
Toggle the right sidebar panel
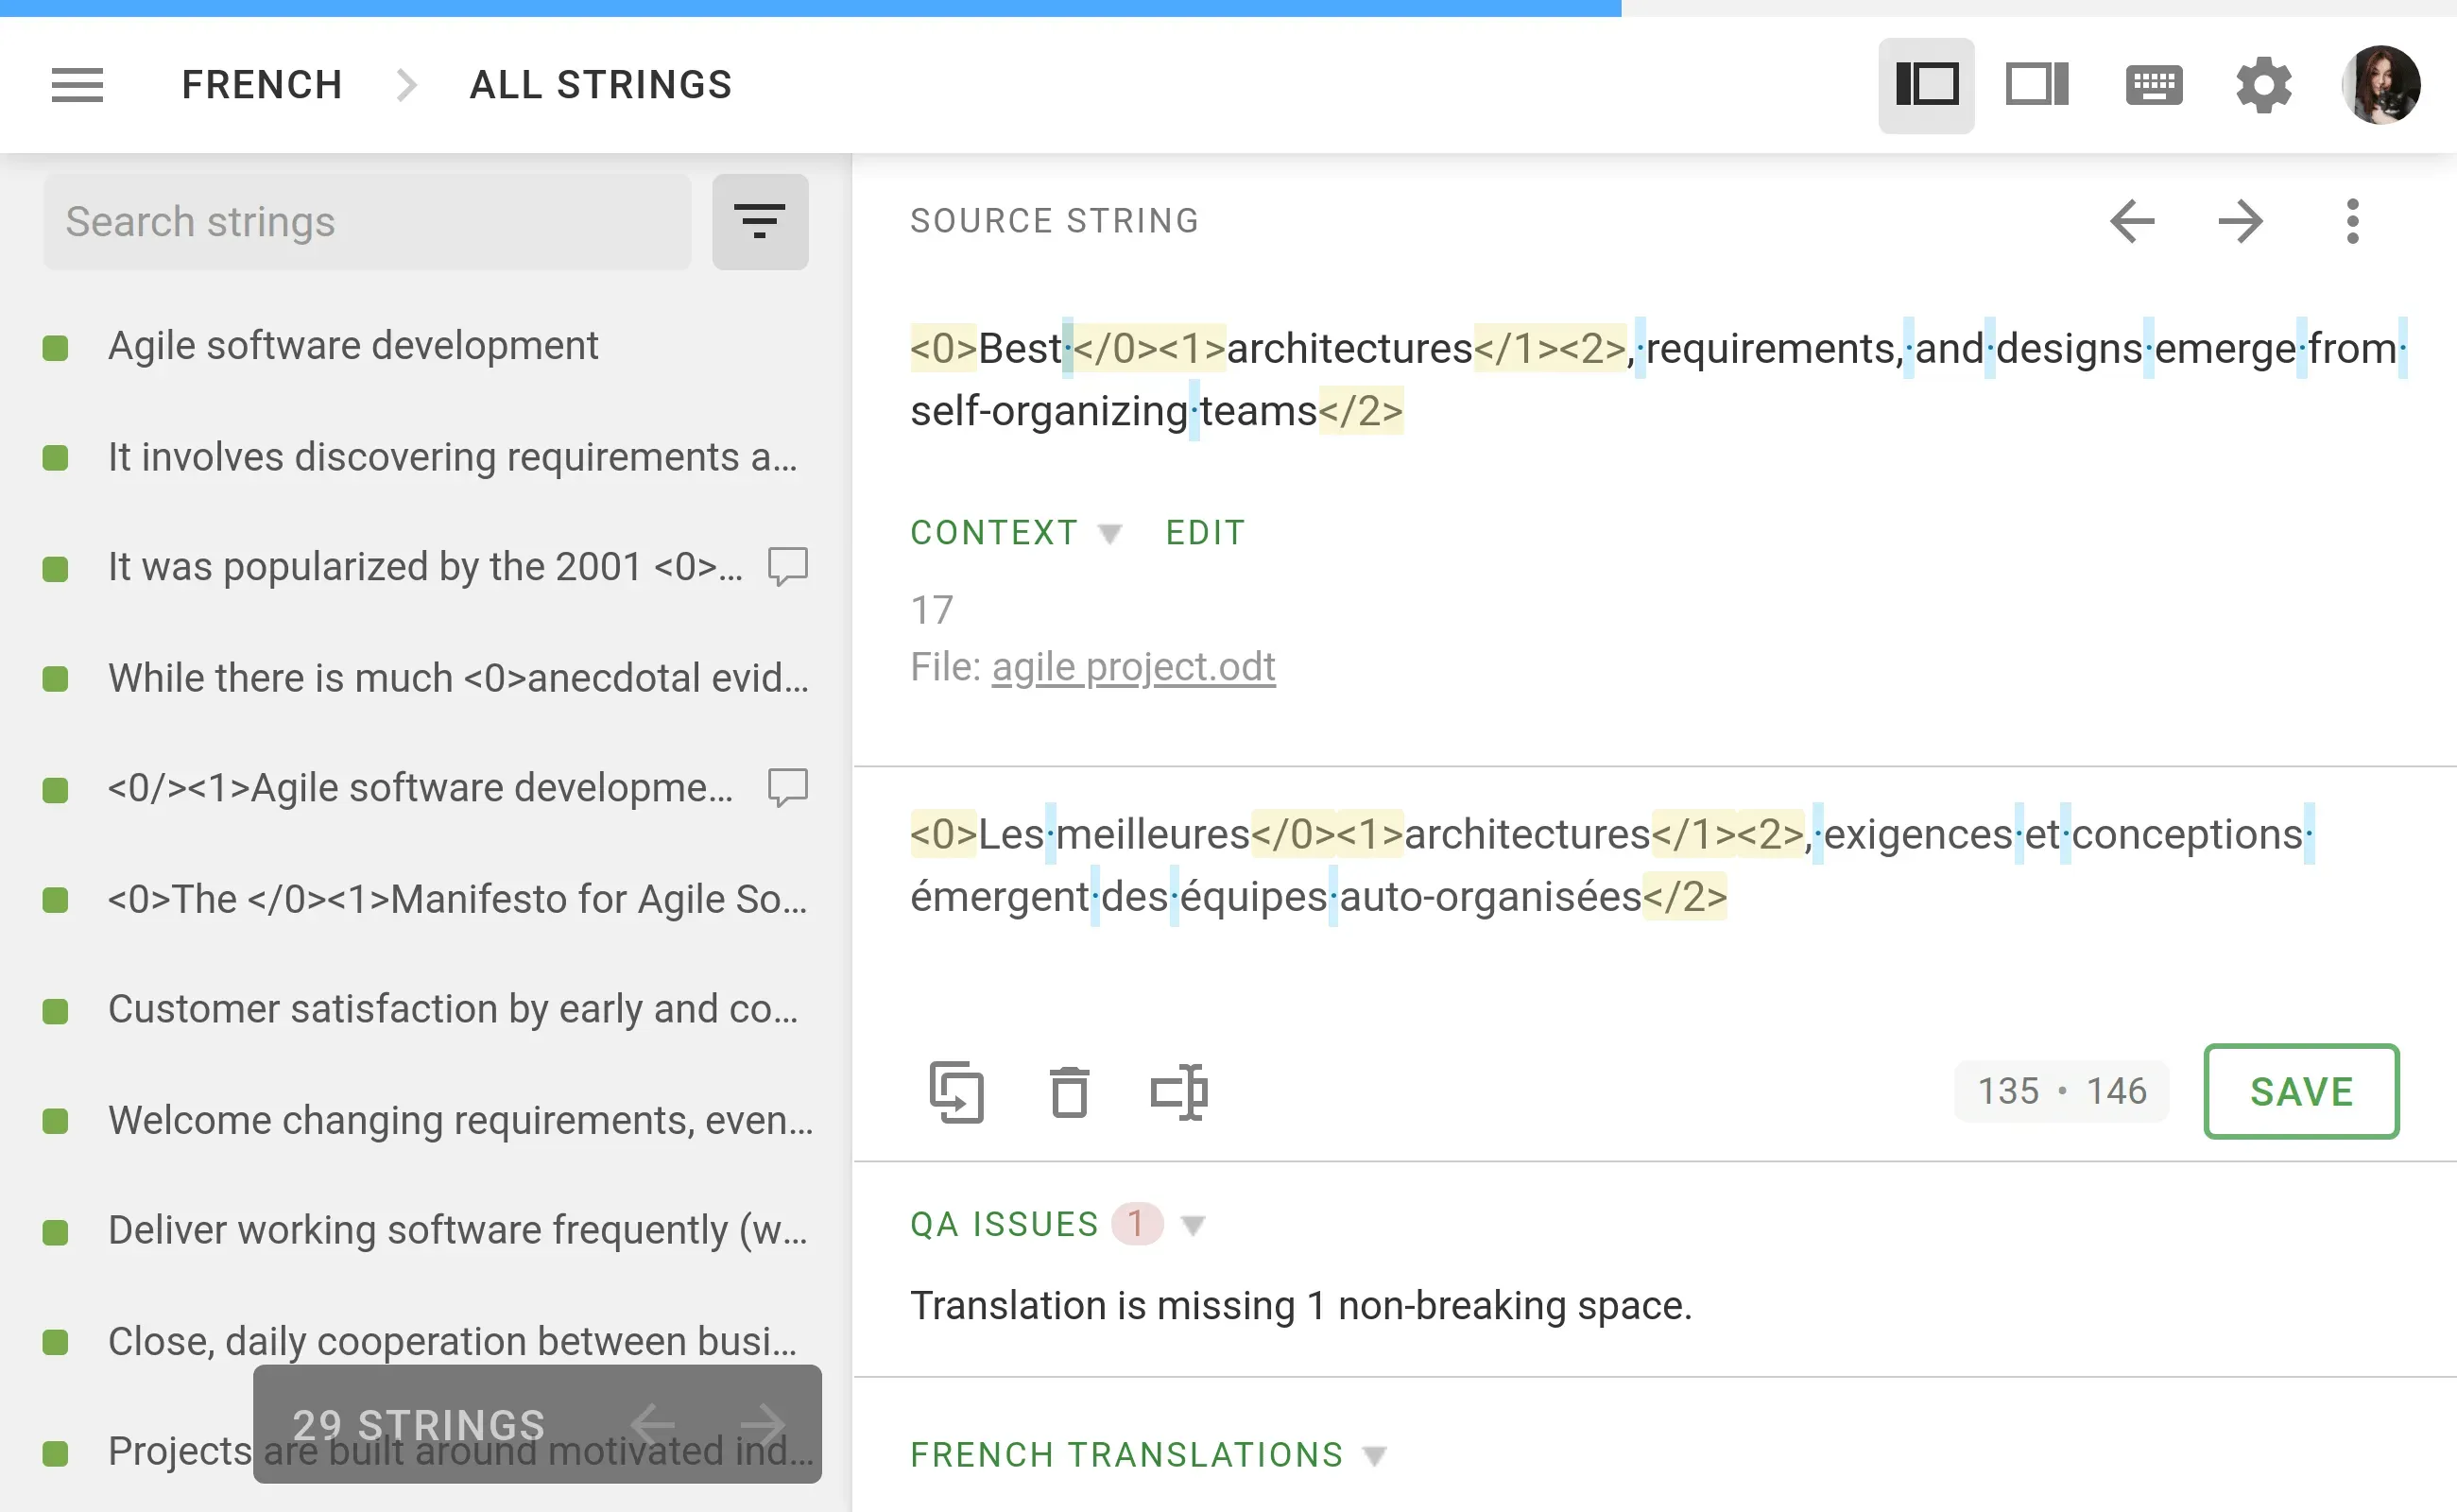[x=2036, y=85]
